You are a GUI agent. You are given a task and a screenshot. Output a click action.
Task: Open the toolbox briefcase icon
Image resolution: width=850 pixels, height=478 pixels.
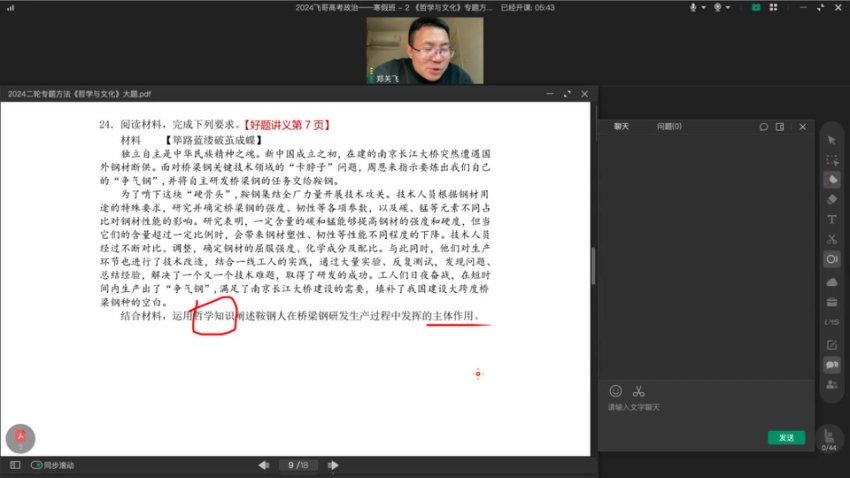click(x=832, y=302)
